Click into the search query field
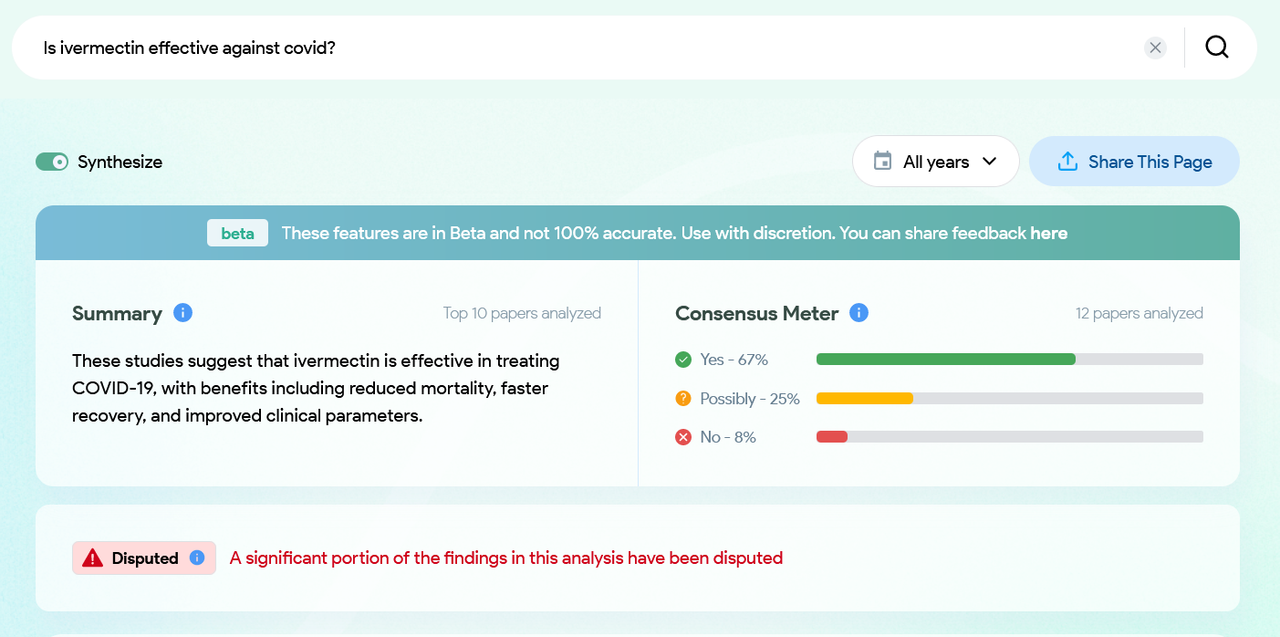Screen dimensions: 1280x637 click(580, 48)
